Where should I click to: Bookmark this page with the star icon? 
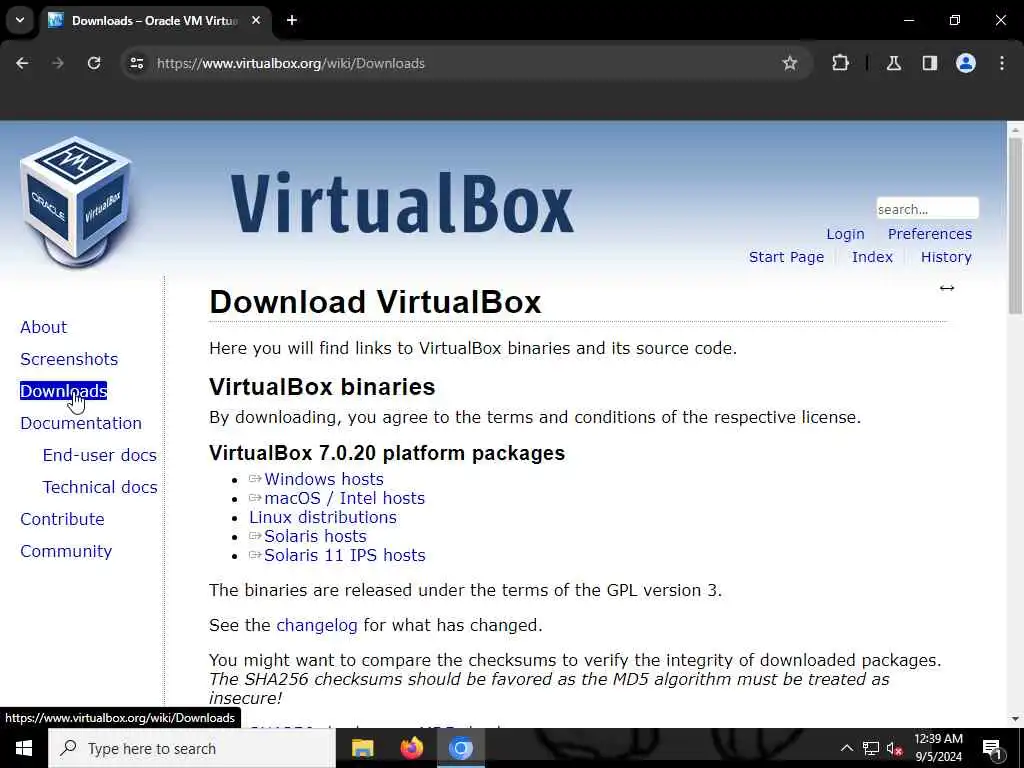(x=790, y=63)
